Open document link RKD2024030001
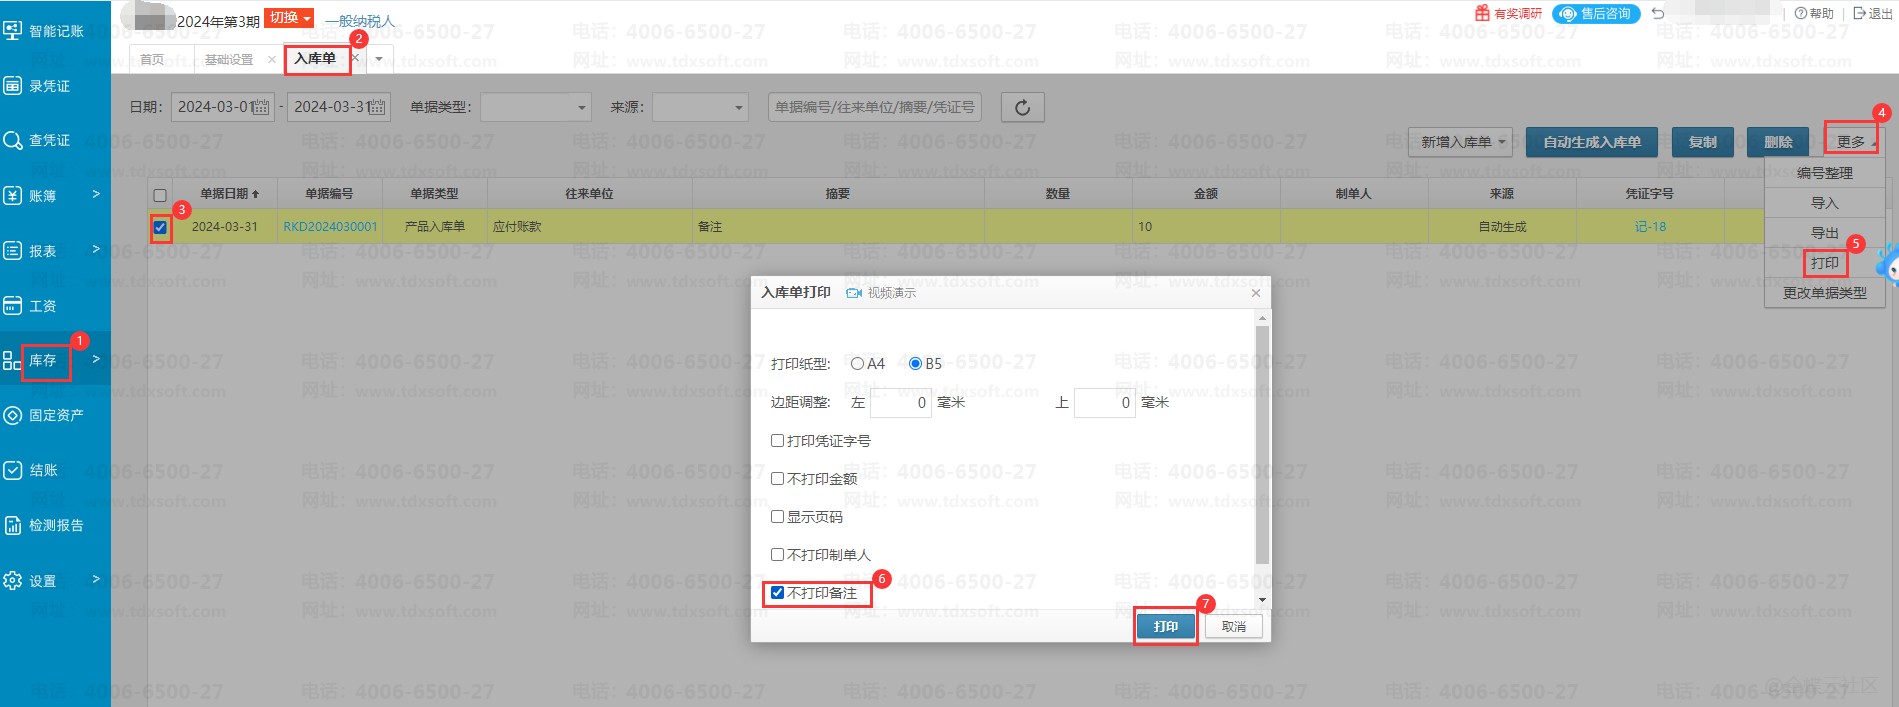Screen dimensions: 1899x707 click(x=331, y=227)
